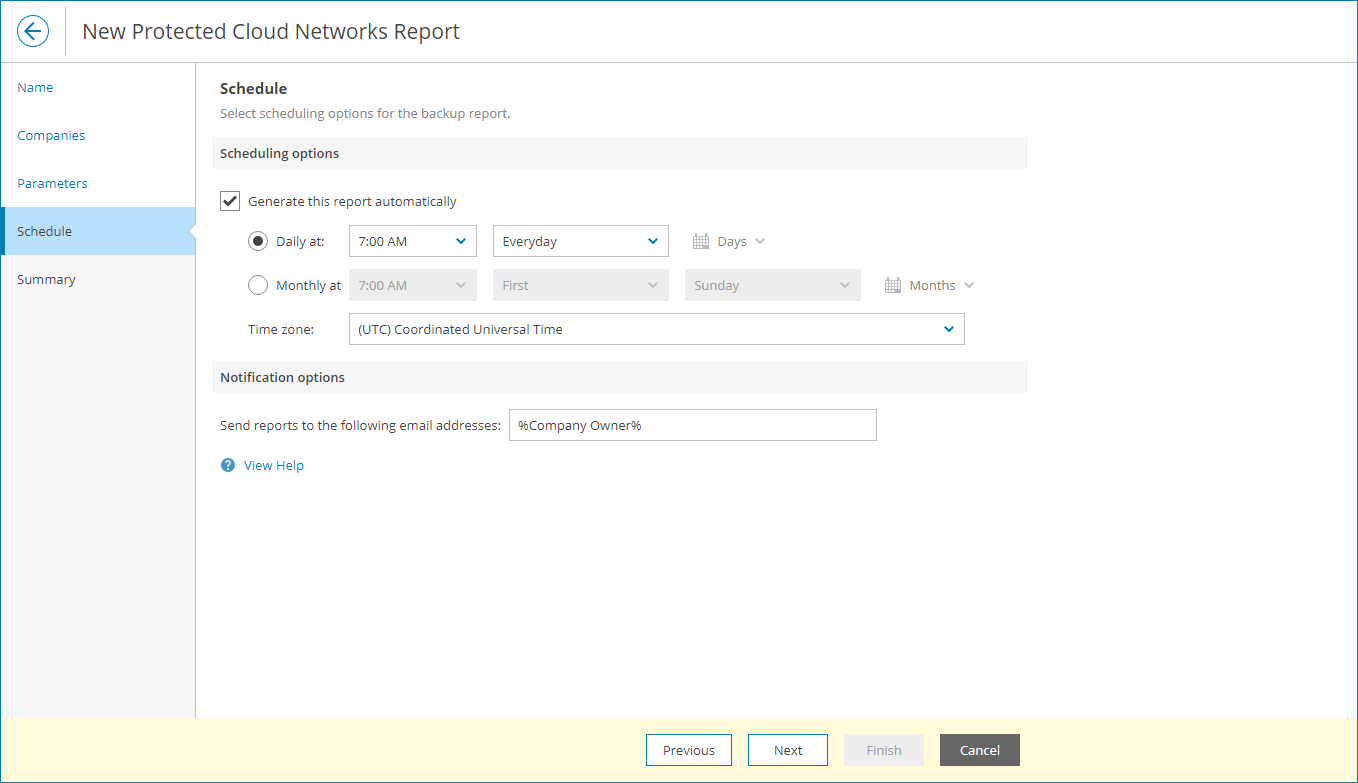The width and height of the screenshot is (1358, 783).
Task: Click the email addresses input field
Action: pyautogui.click(x=693, y=424)
